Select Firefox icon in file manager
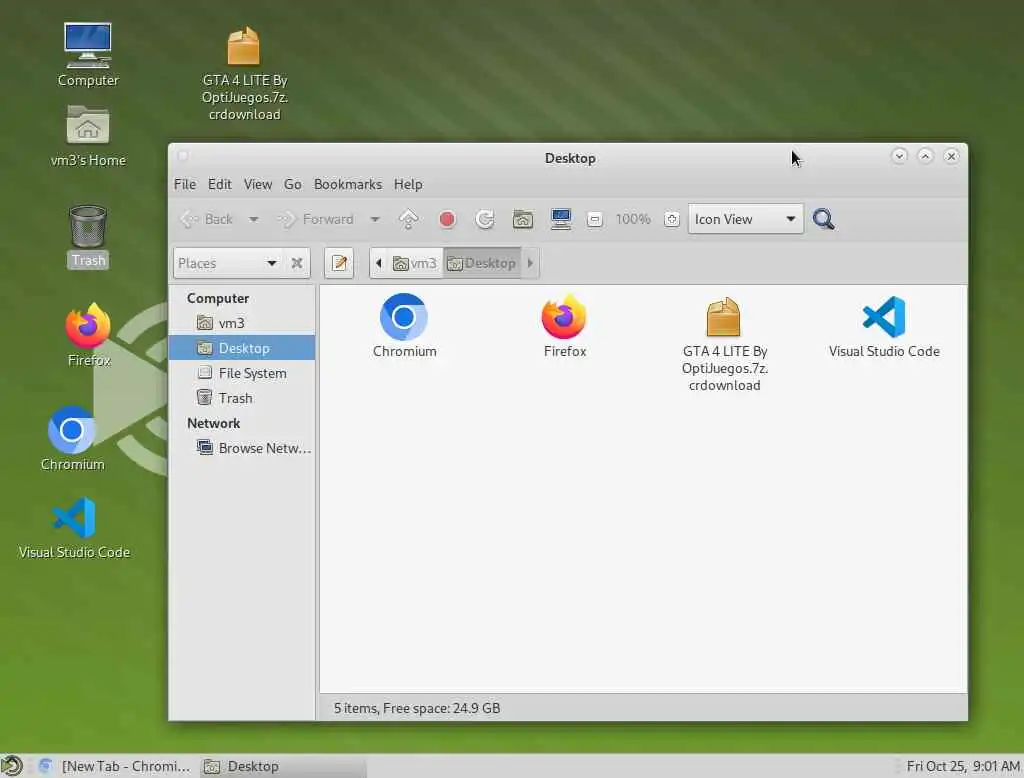Viewport: 1024px width, 778px height. 565,326
